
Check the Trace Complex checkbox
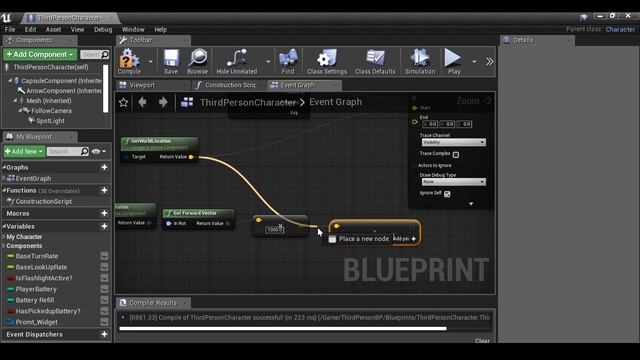click(456, 155)
